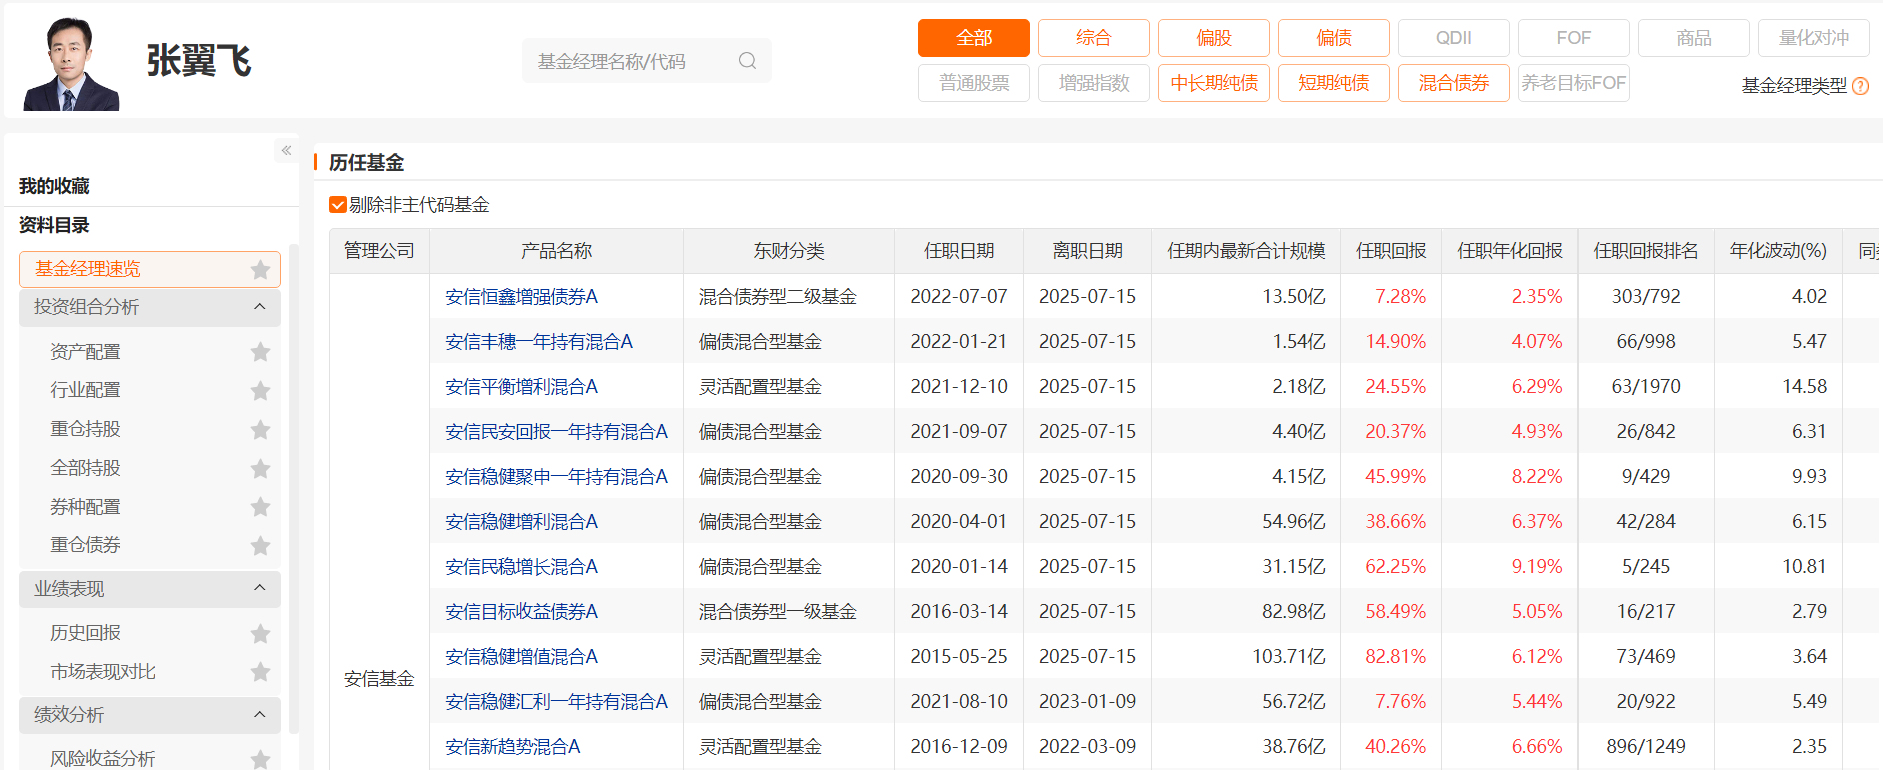Click the search magnifier icon
1883x770 pixels.
pos(747,61)
